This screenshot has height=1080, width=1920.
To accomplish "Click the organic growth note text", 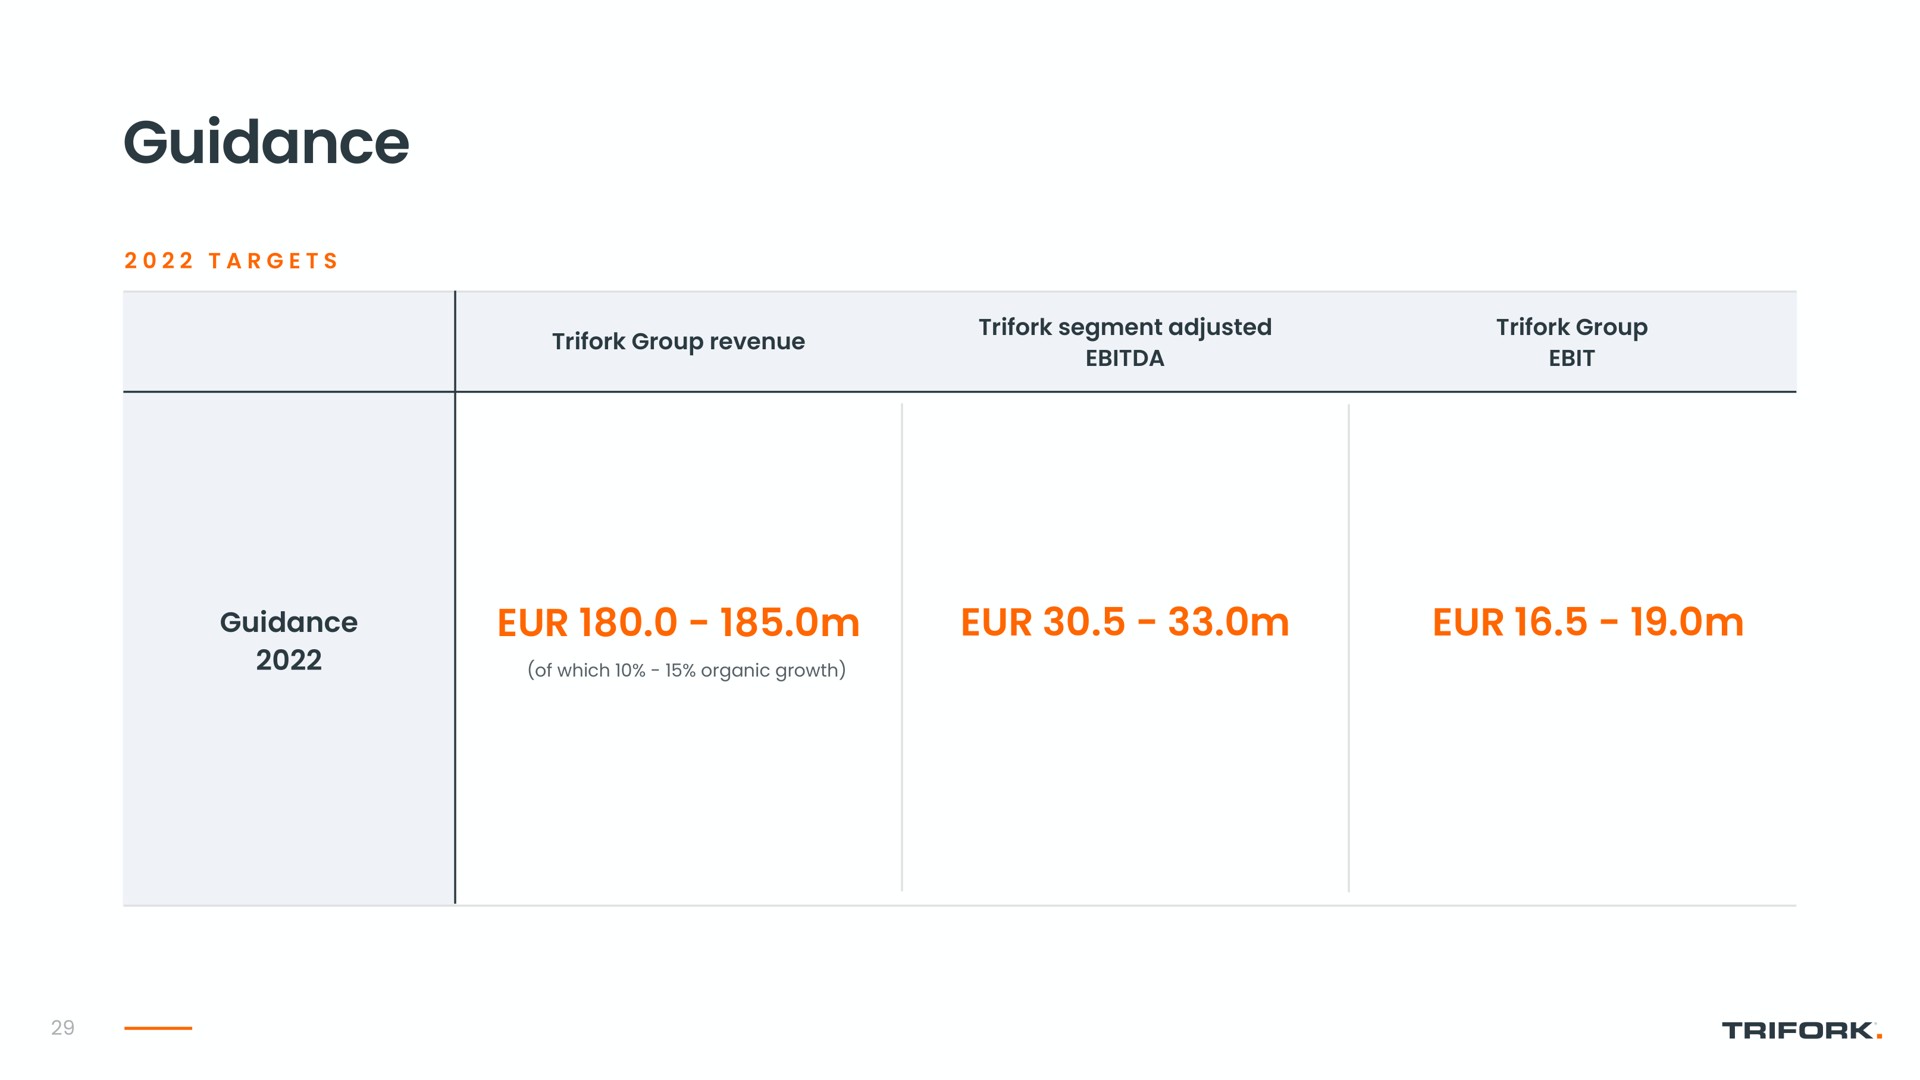I will click(687, 671).
